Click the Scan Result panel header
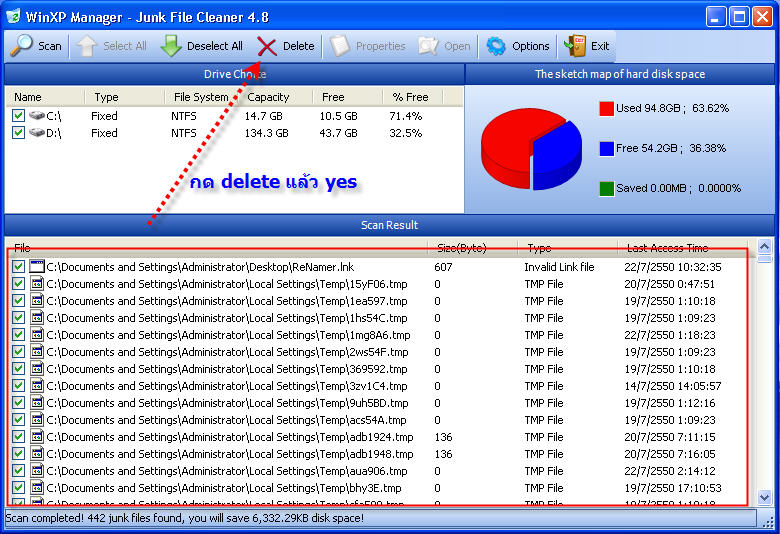This screenshot has height=534, width=780. (390, 225)
